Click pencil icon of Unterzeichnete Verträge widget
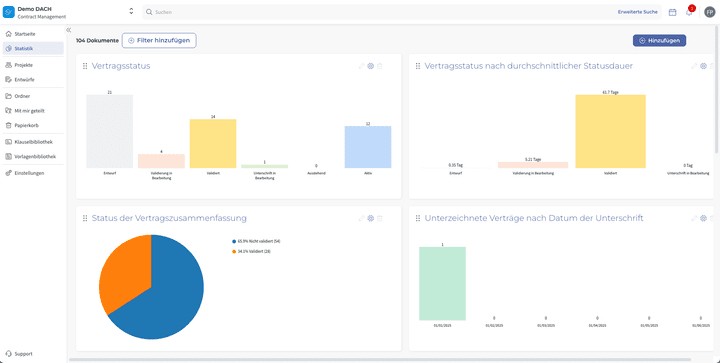 tap(694, 218)
